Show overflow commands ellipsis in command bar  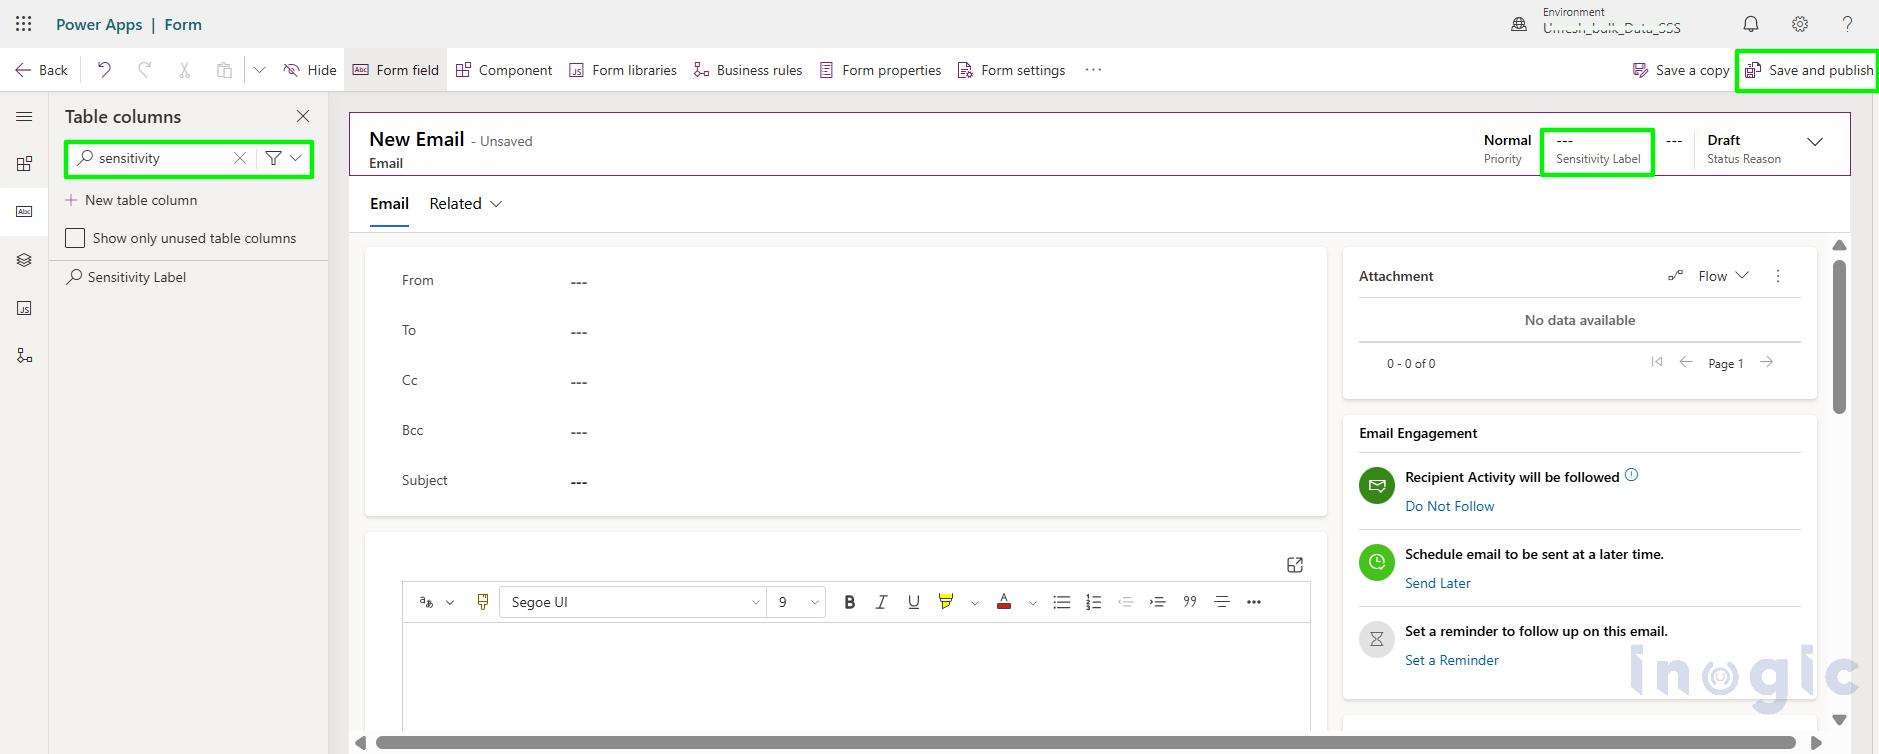click(1093, 70)
